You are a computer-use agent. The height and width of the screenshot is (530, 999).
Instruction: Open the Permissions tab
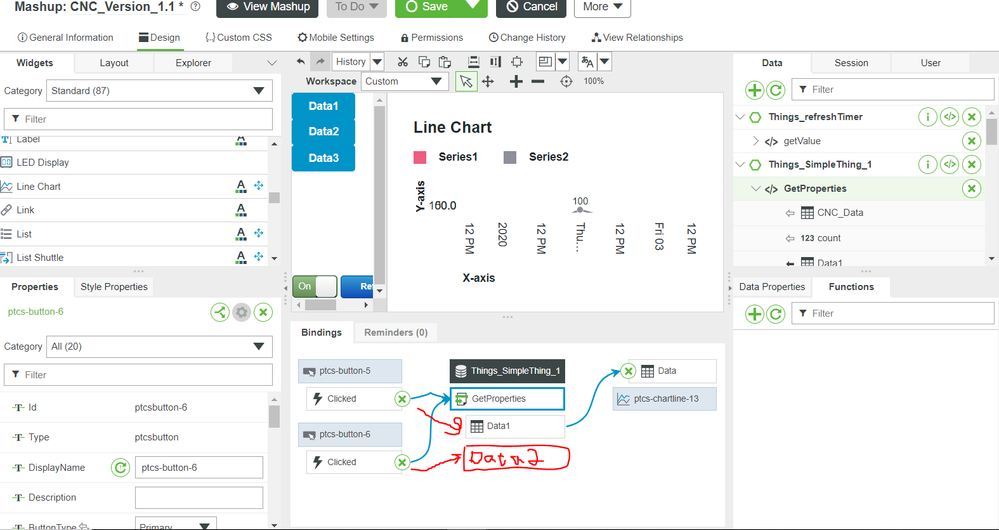click(x=431, y=38)
